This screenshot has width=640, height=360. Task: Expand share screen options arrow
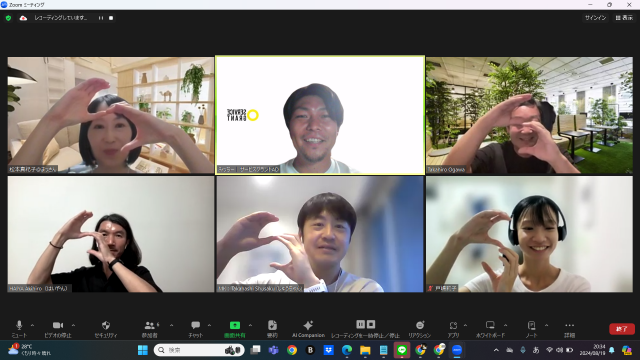250,325
